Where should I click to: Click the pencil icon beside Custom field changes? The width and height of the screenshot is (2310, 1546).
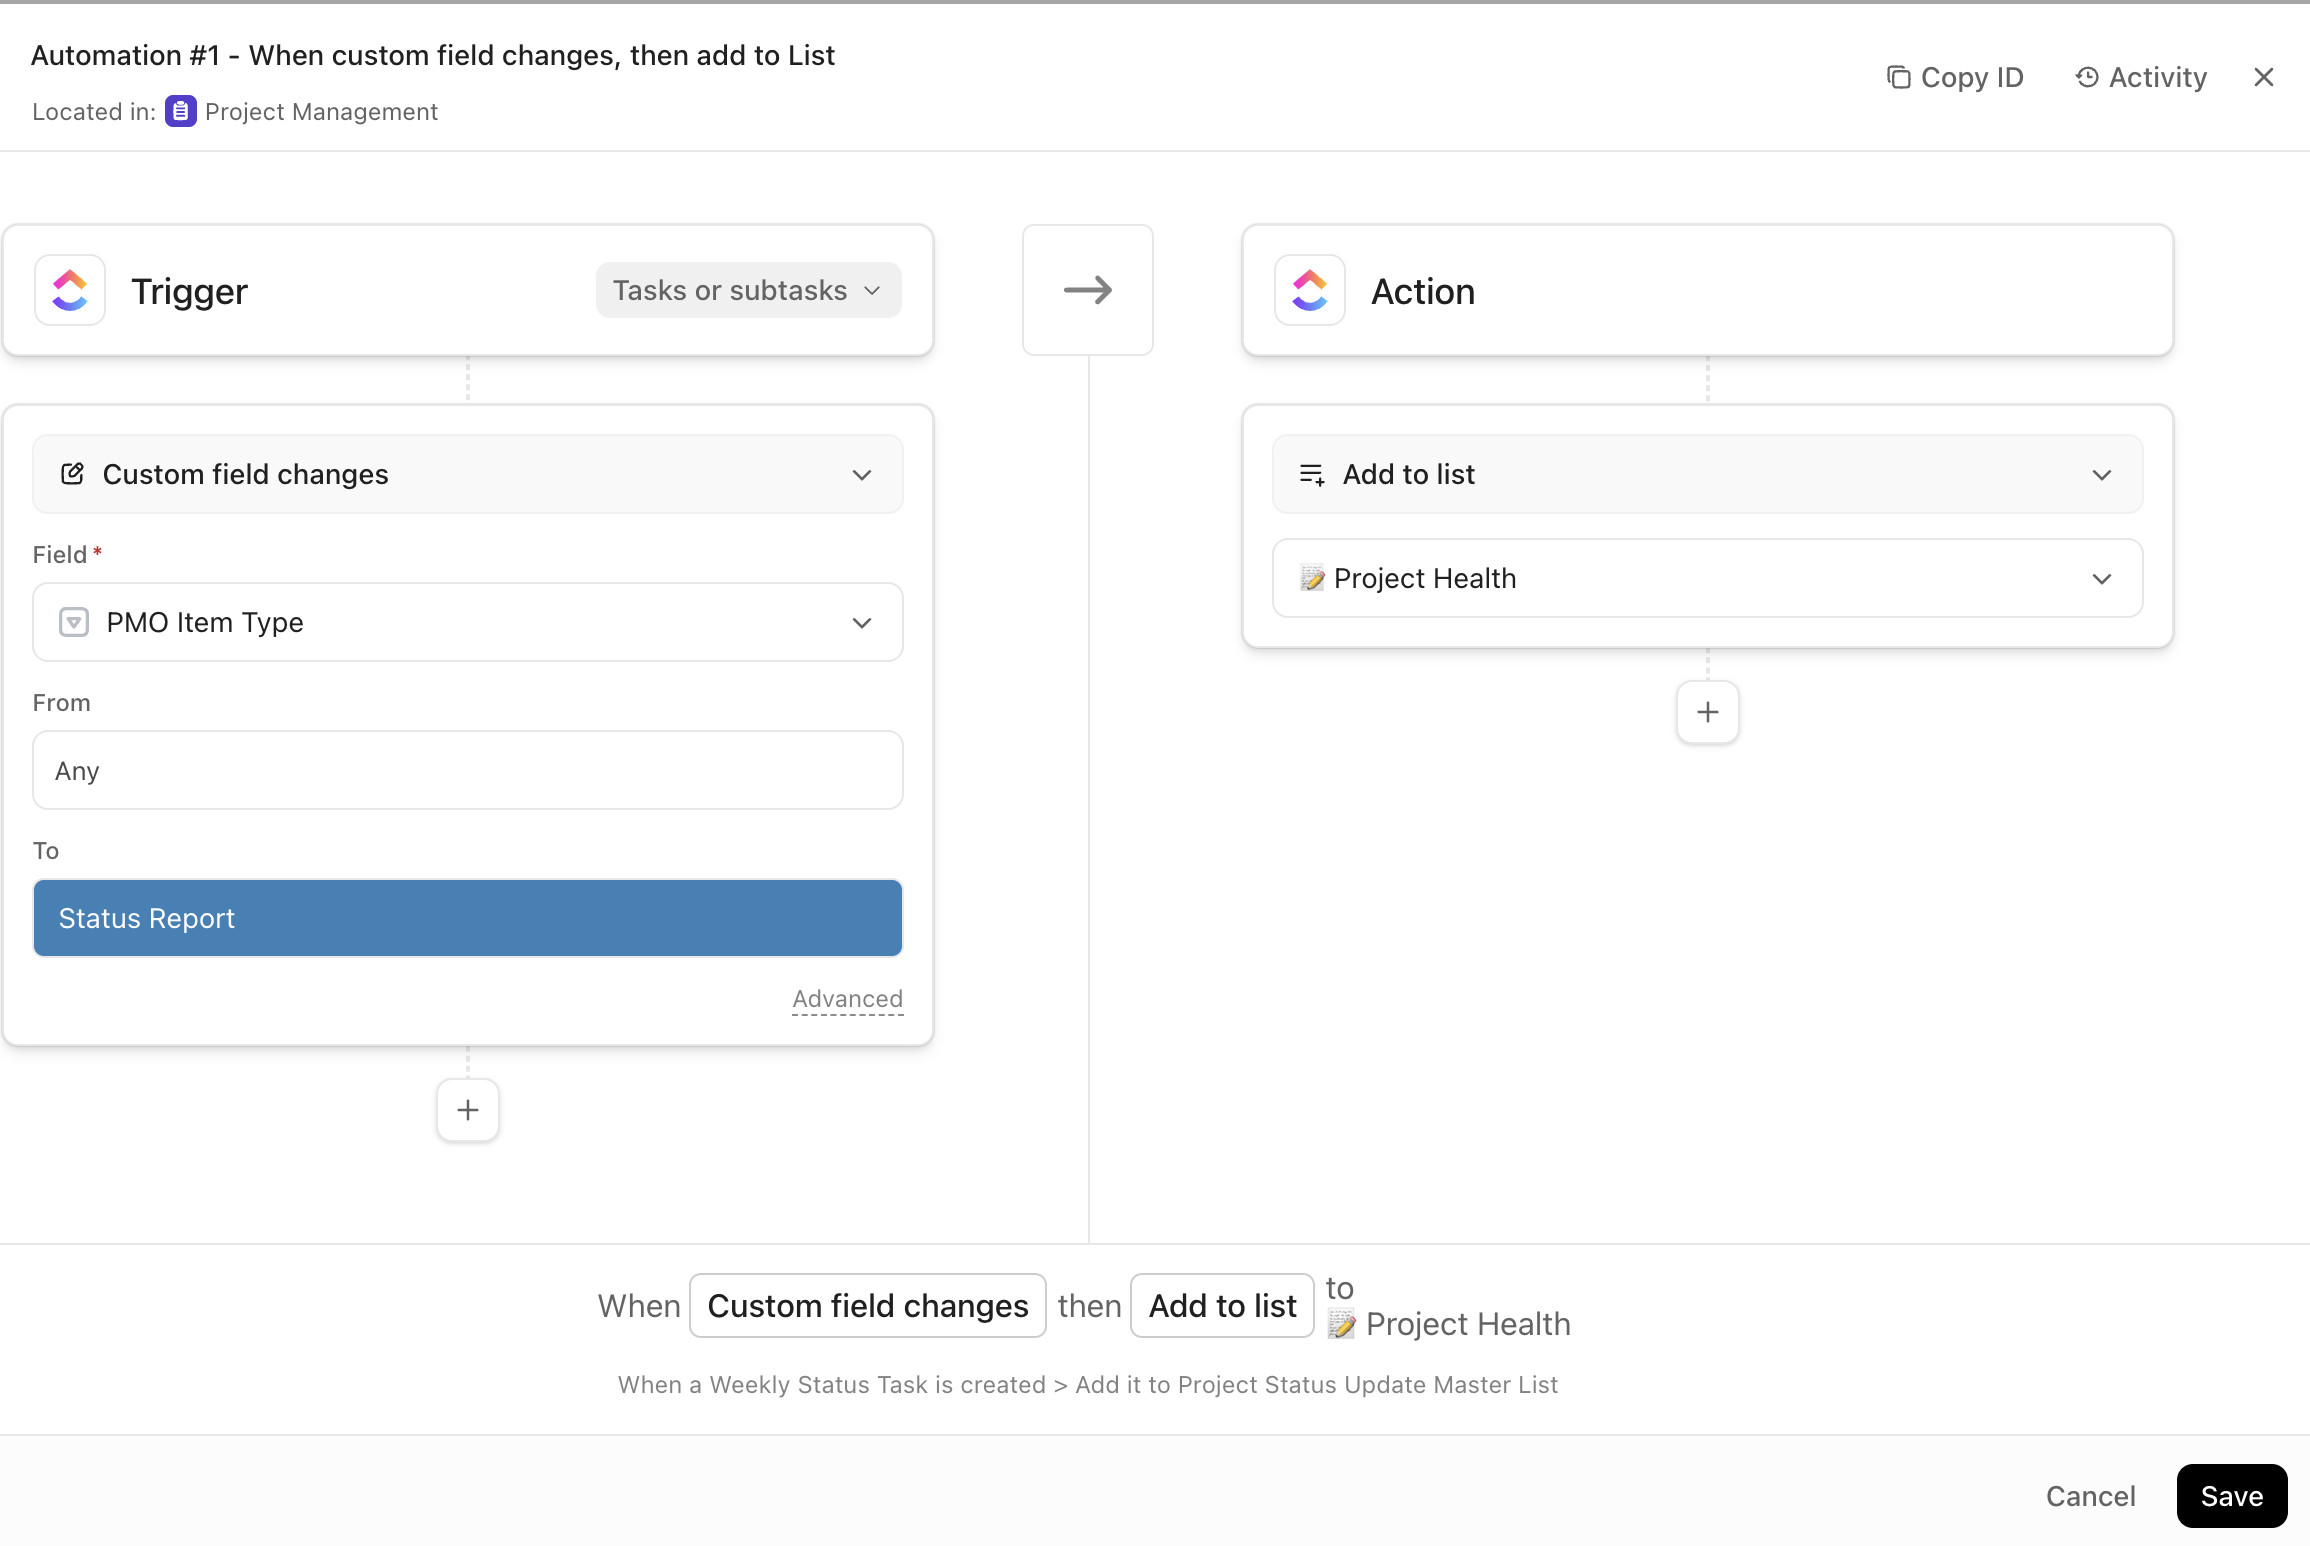coord(72,474)
